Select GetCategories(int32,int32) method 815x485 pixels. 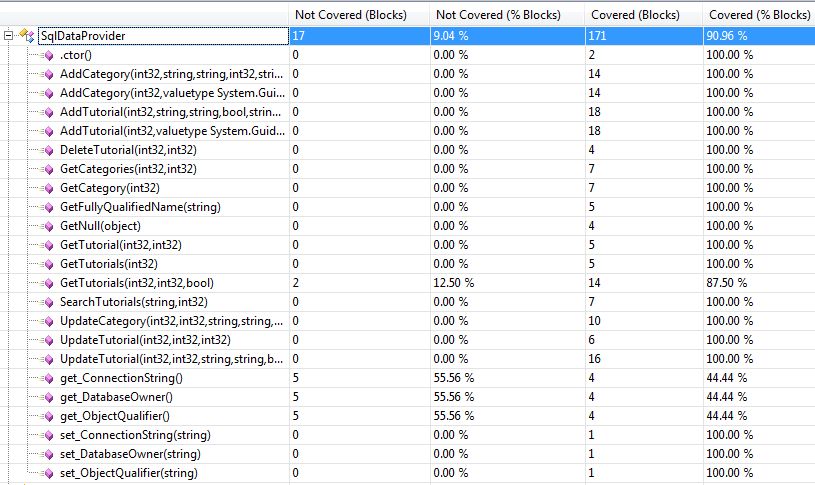pyautogui.click(x=128, y=169)
